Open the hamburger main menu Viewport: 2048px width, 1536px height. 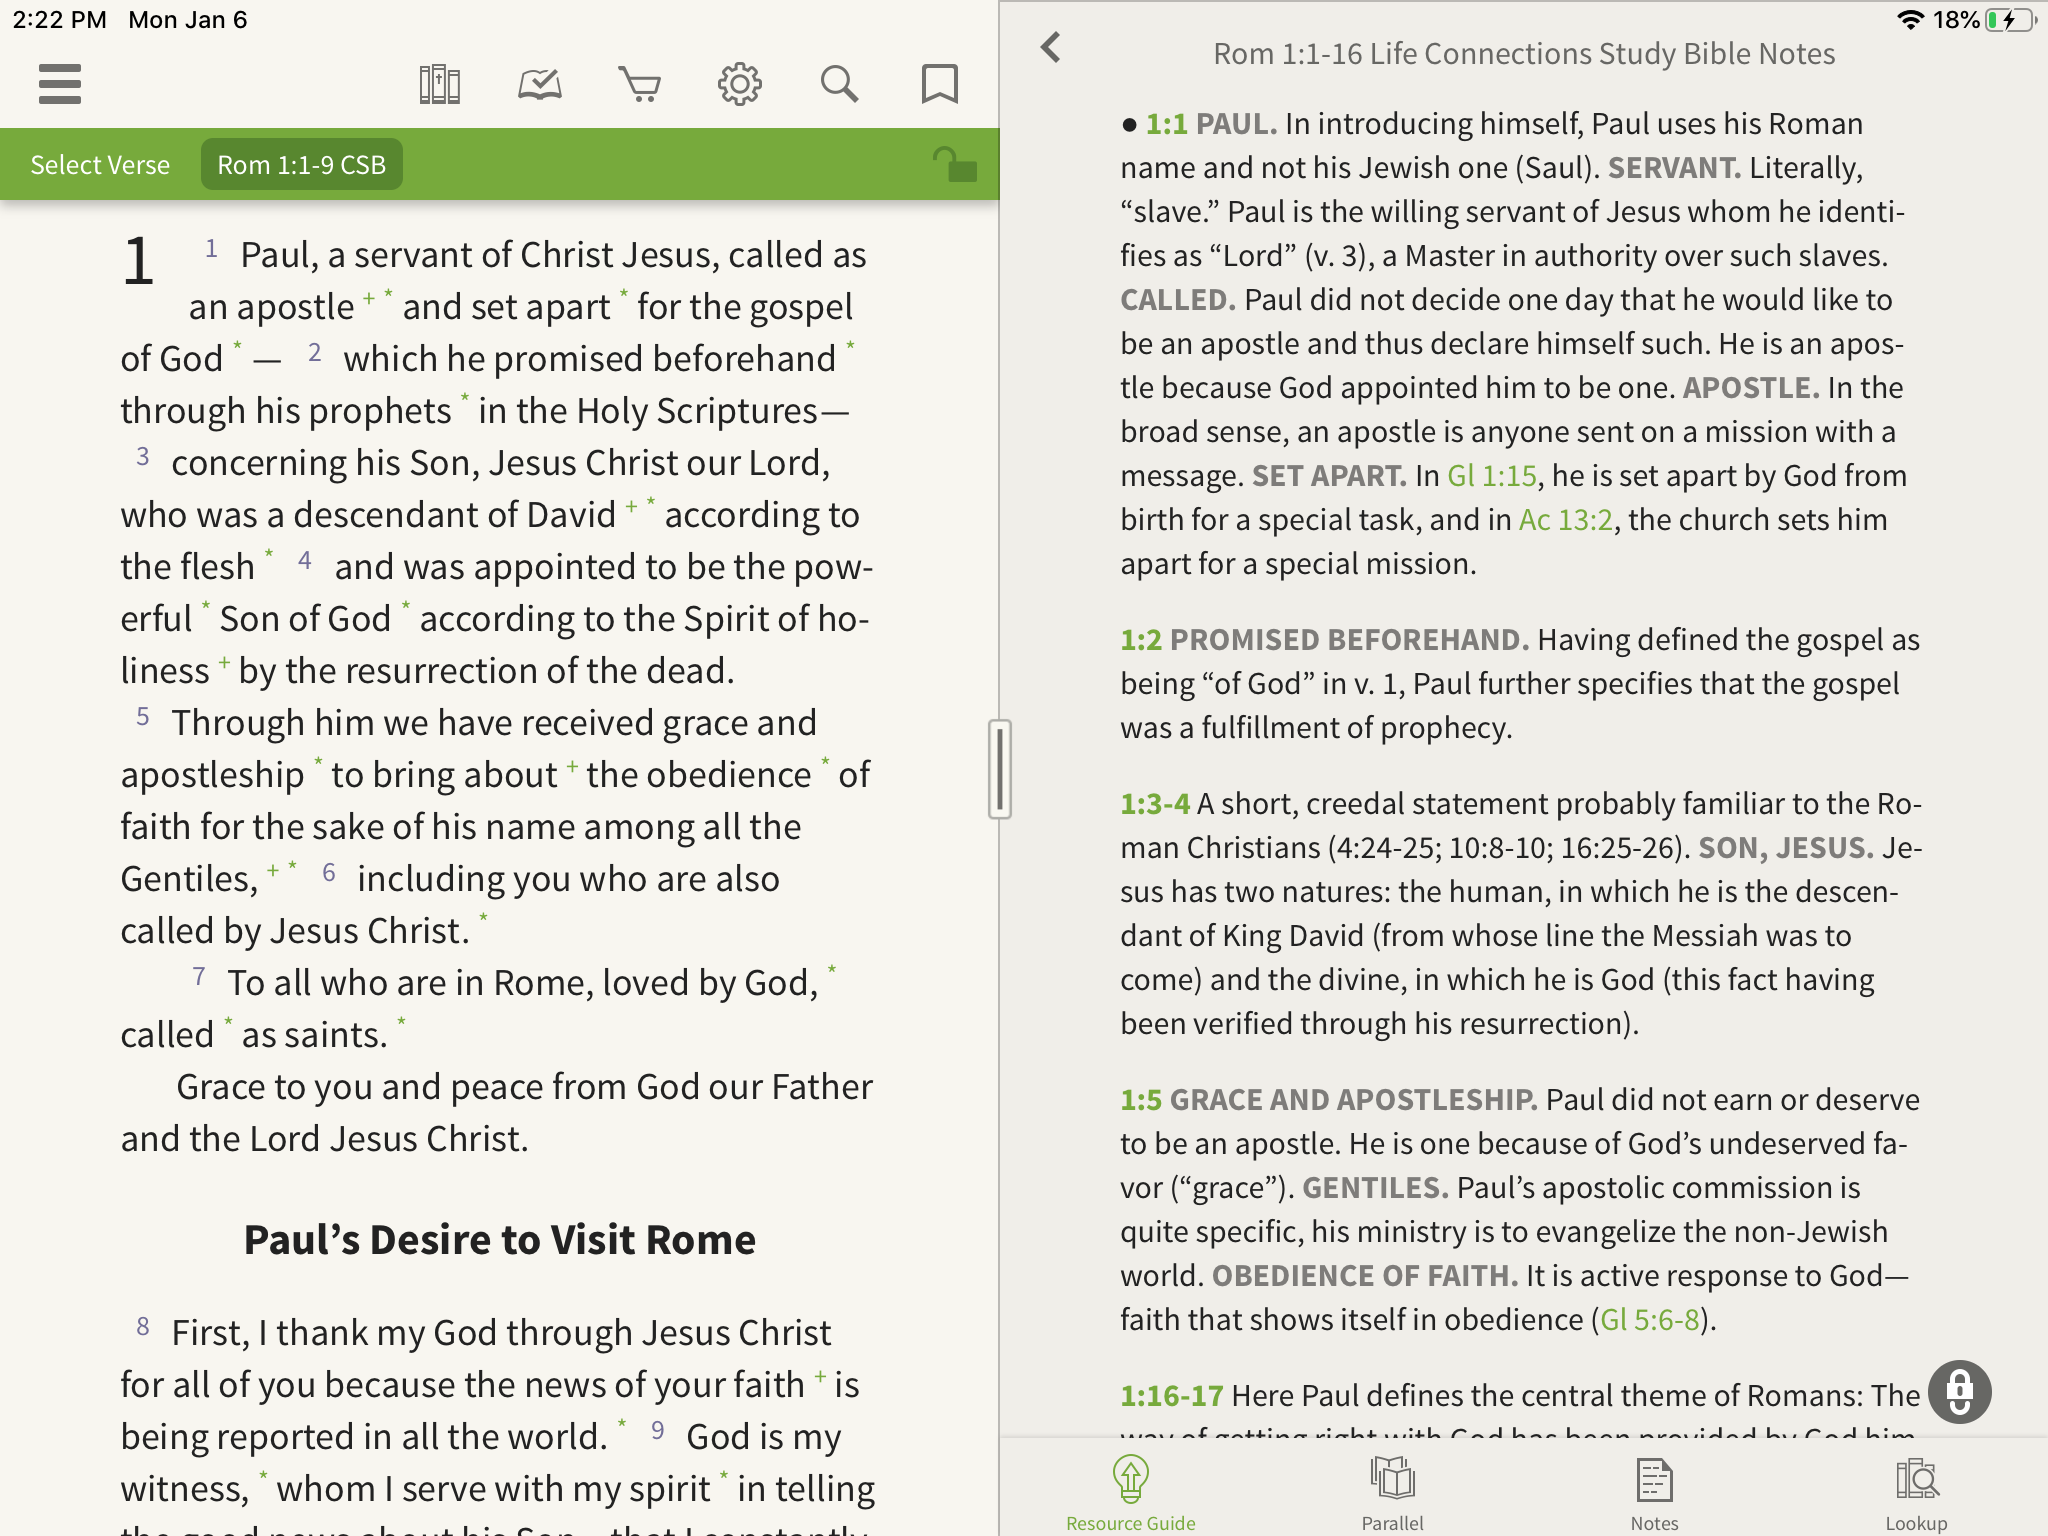59,84
